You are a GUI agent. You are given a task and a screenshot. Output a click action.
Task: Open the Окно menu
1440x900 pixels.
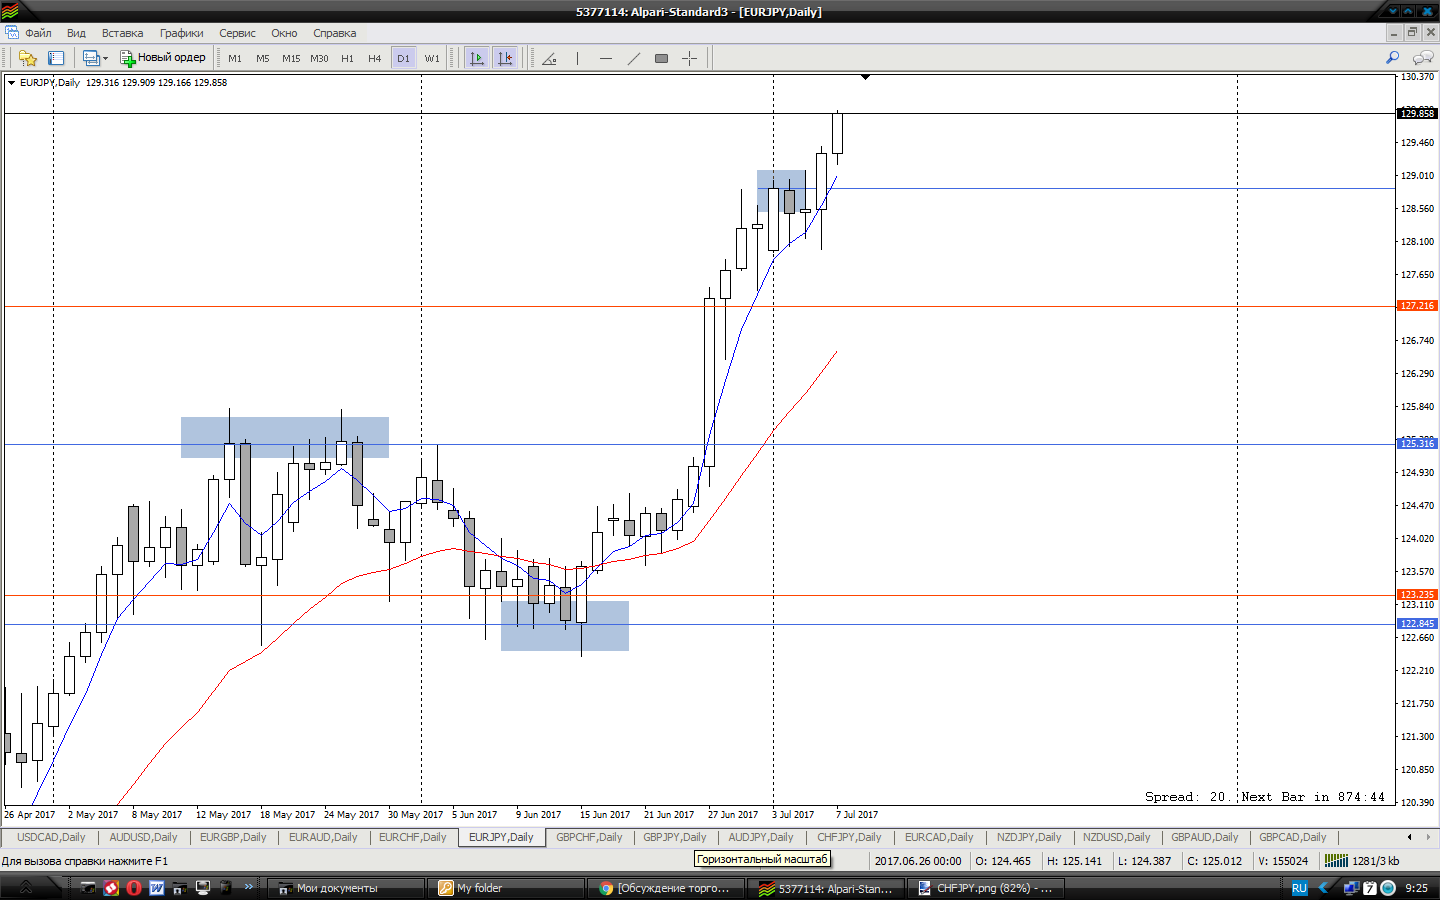(x=284, y=33)
